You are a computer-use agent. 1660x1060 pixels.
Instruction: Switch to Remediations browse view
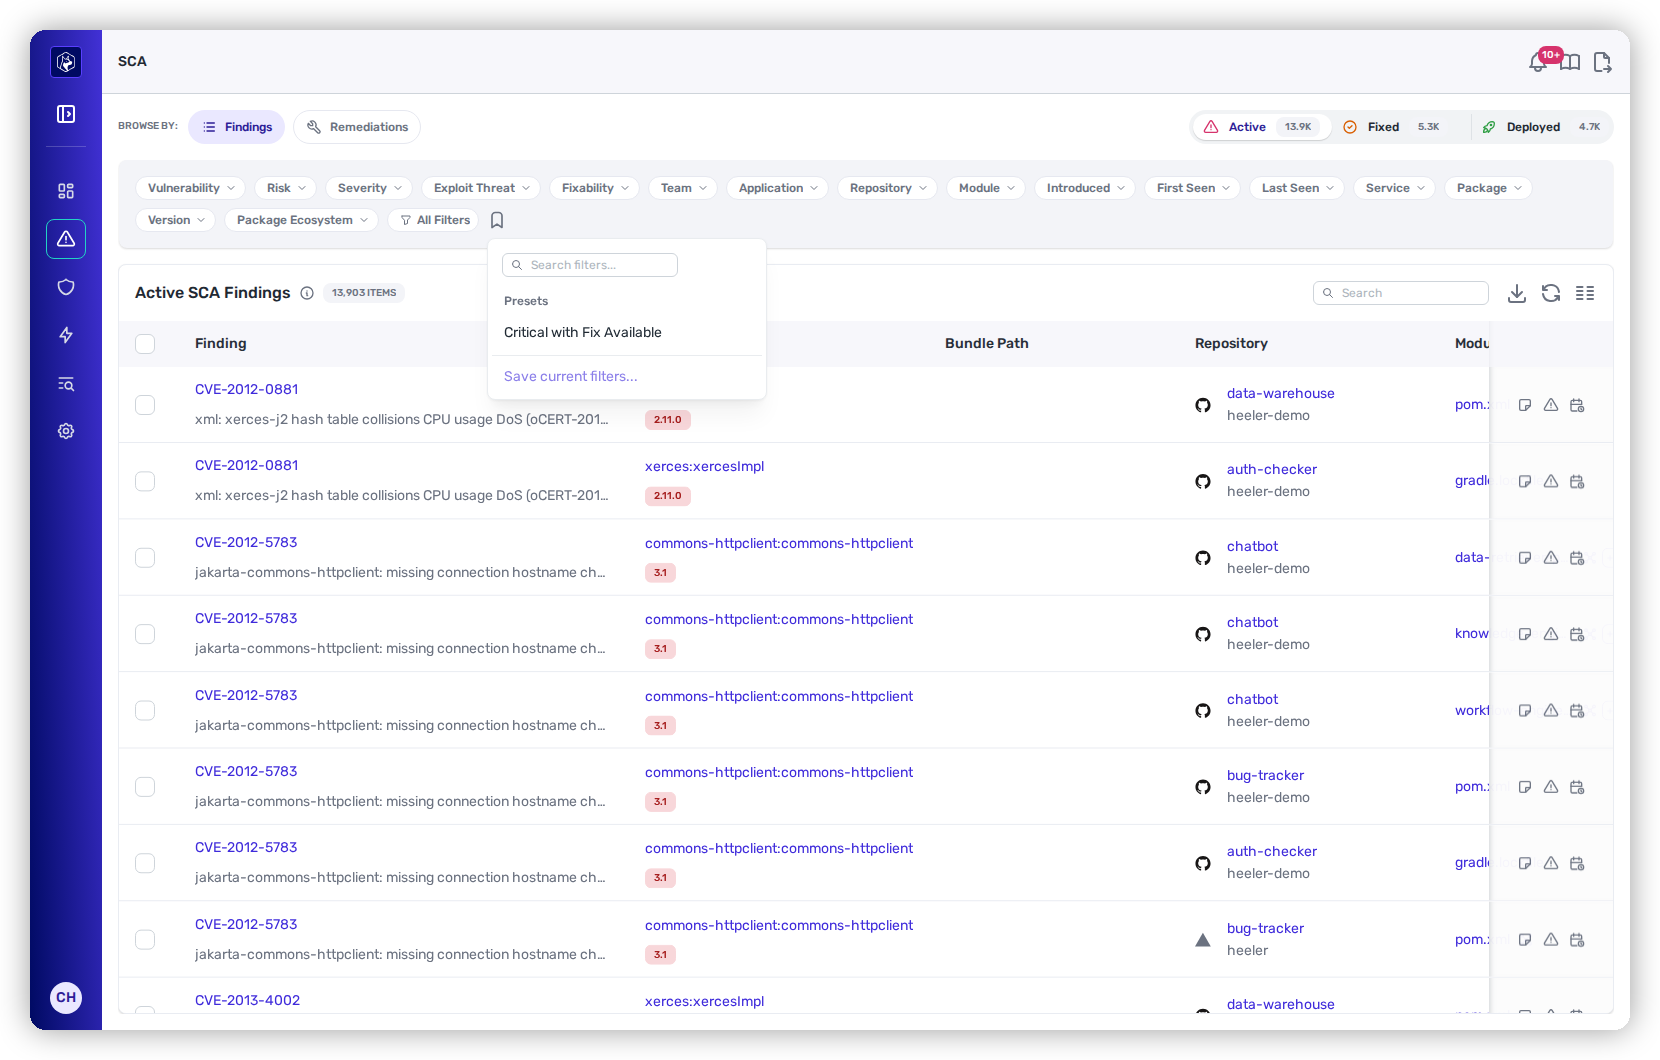point(357,127)
